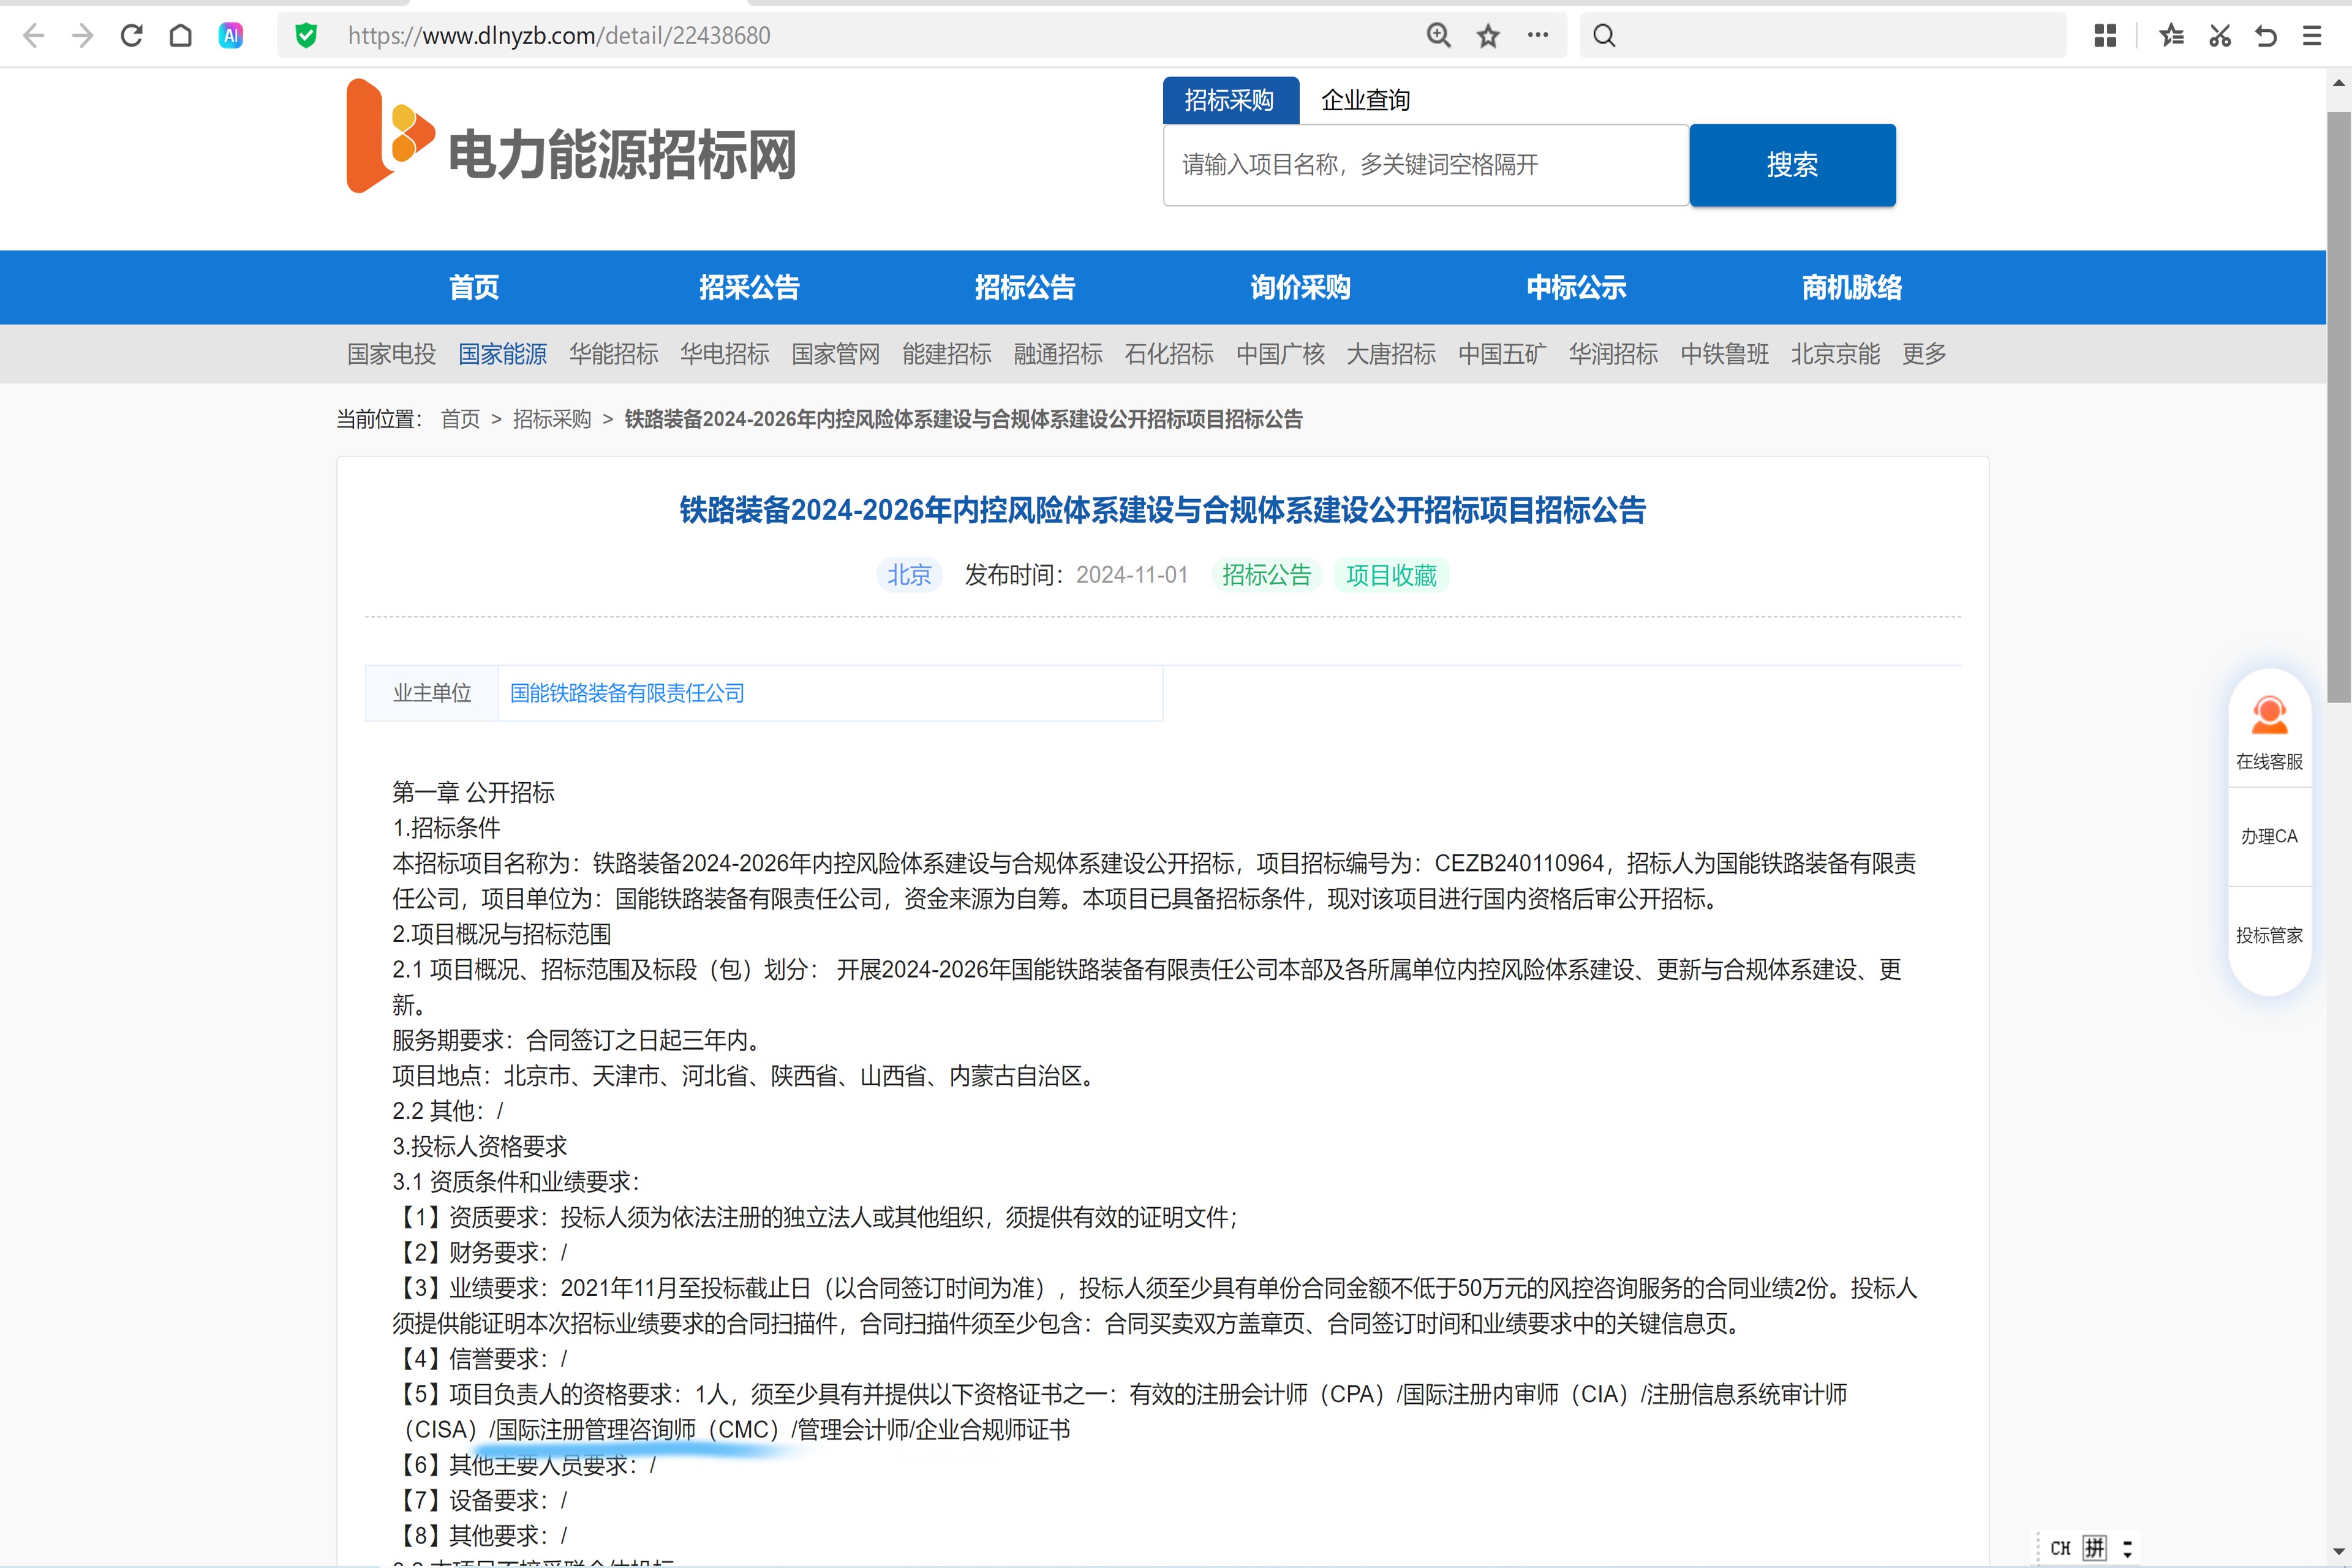Click the green security shield icon
Screen dimensions: 2352x1568
tap(306, 36)
